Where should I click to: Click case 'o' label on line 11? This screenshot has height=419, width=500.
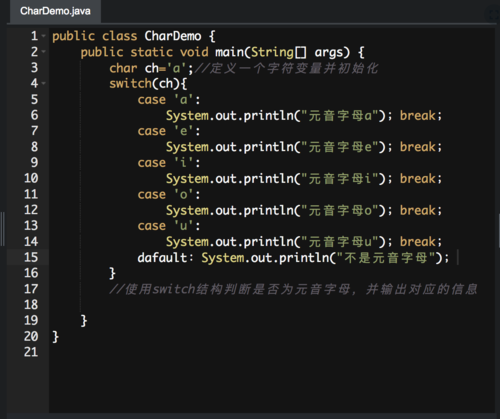pyautogui.click(x=169, y=194)
